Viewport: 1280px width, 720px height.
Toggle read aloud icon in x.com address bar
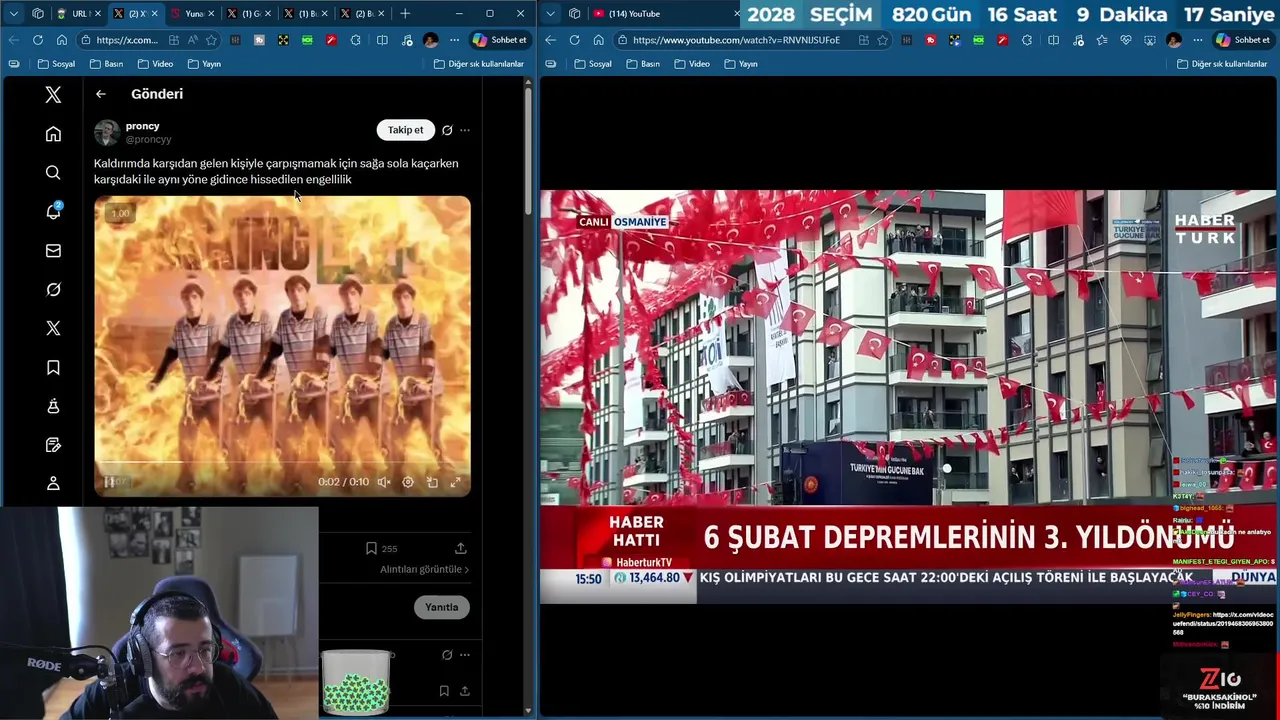tap(192, 40)
